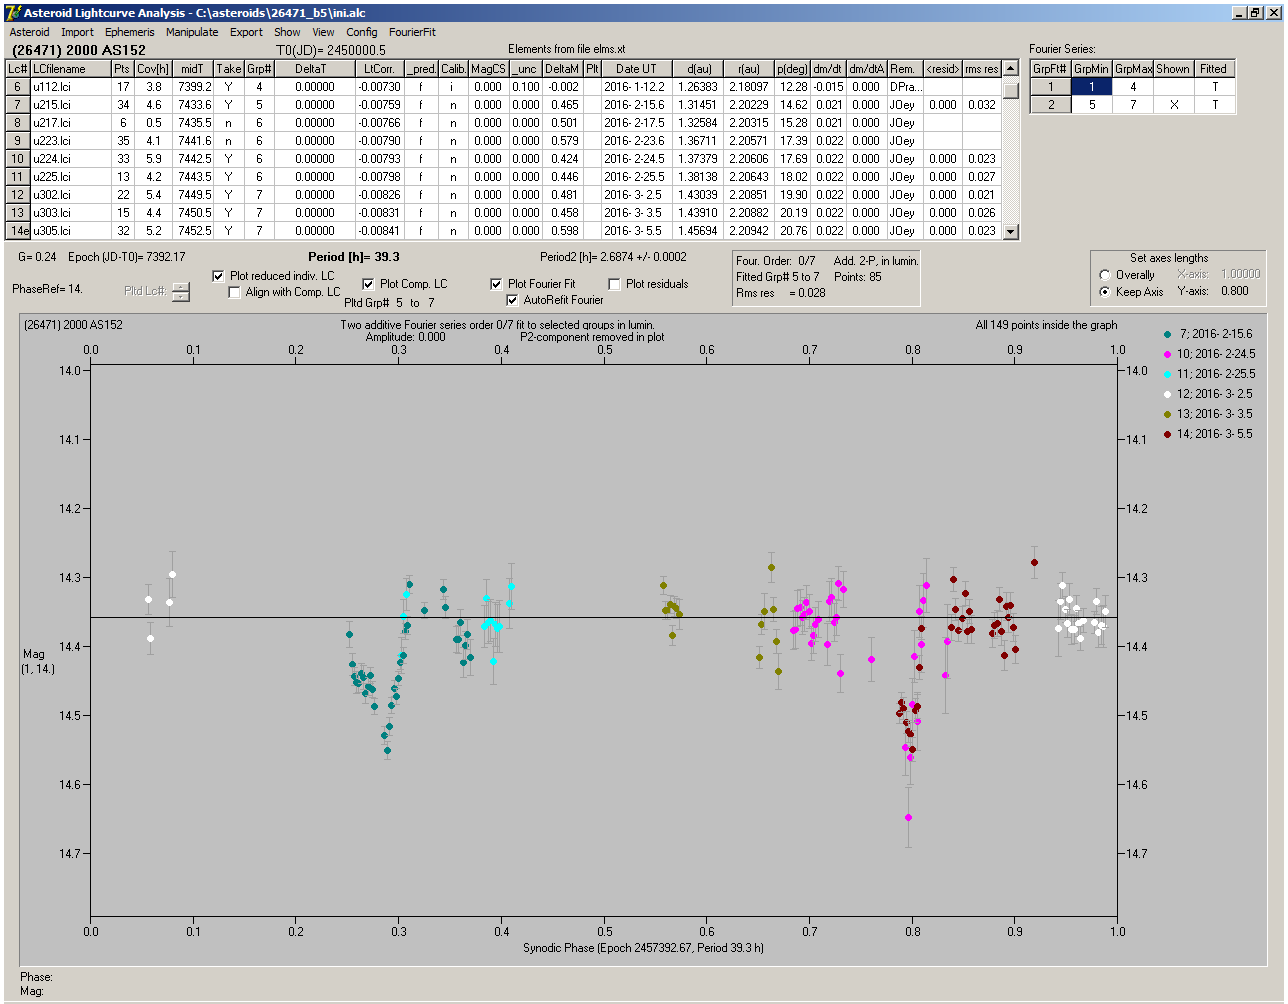Click the X-axis length field 1.00000
Image resolution: width=1288 pixels, height=1004 pixels.
1240,274
